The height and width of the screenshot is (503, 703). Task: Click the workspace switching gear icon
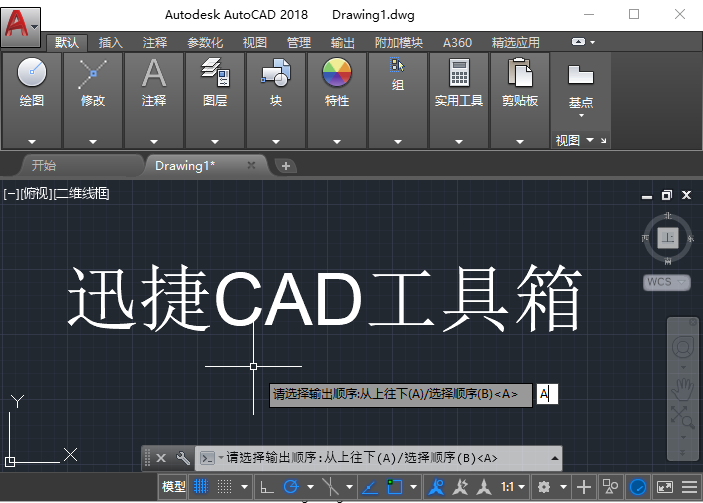click(x=544, y=487)
